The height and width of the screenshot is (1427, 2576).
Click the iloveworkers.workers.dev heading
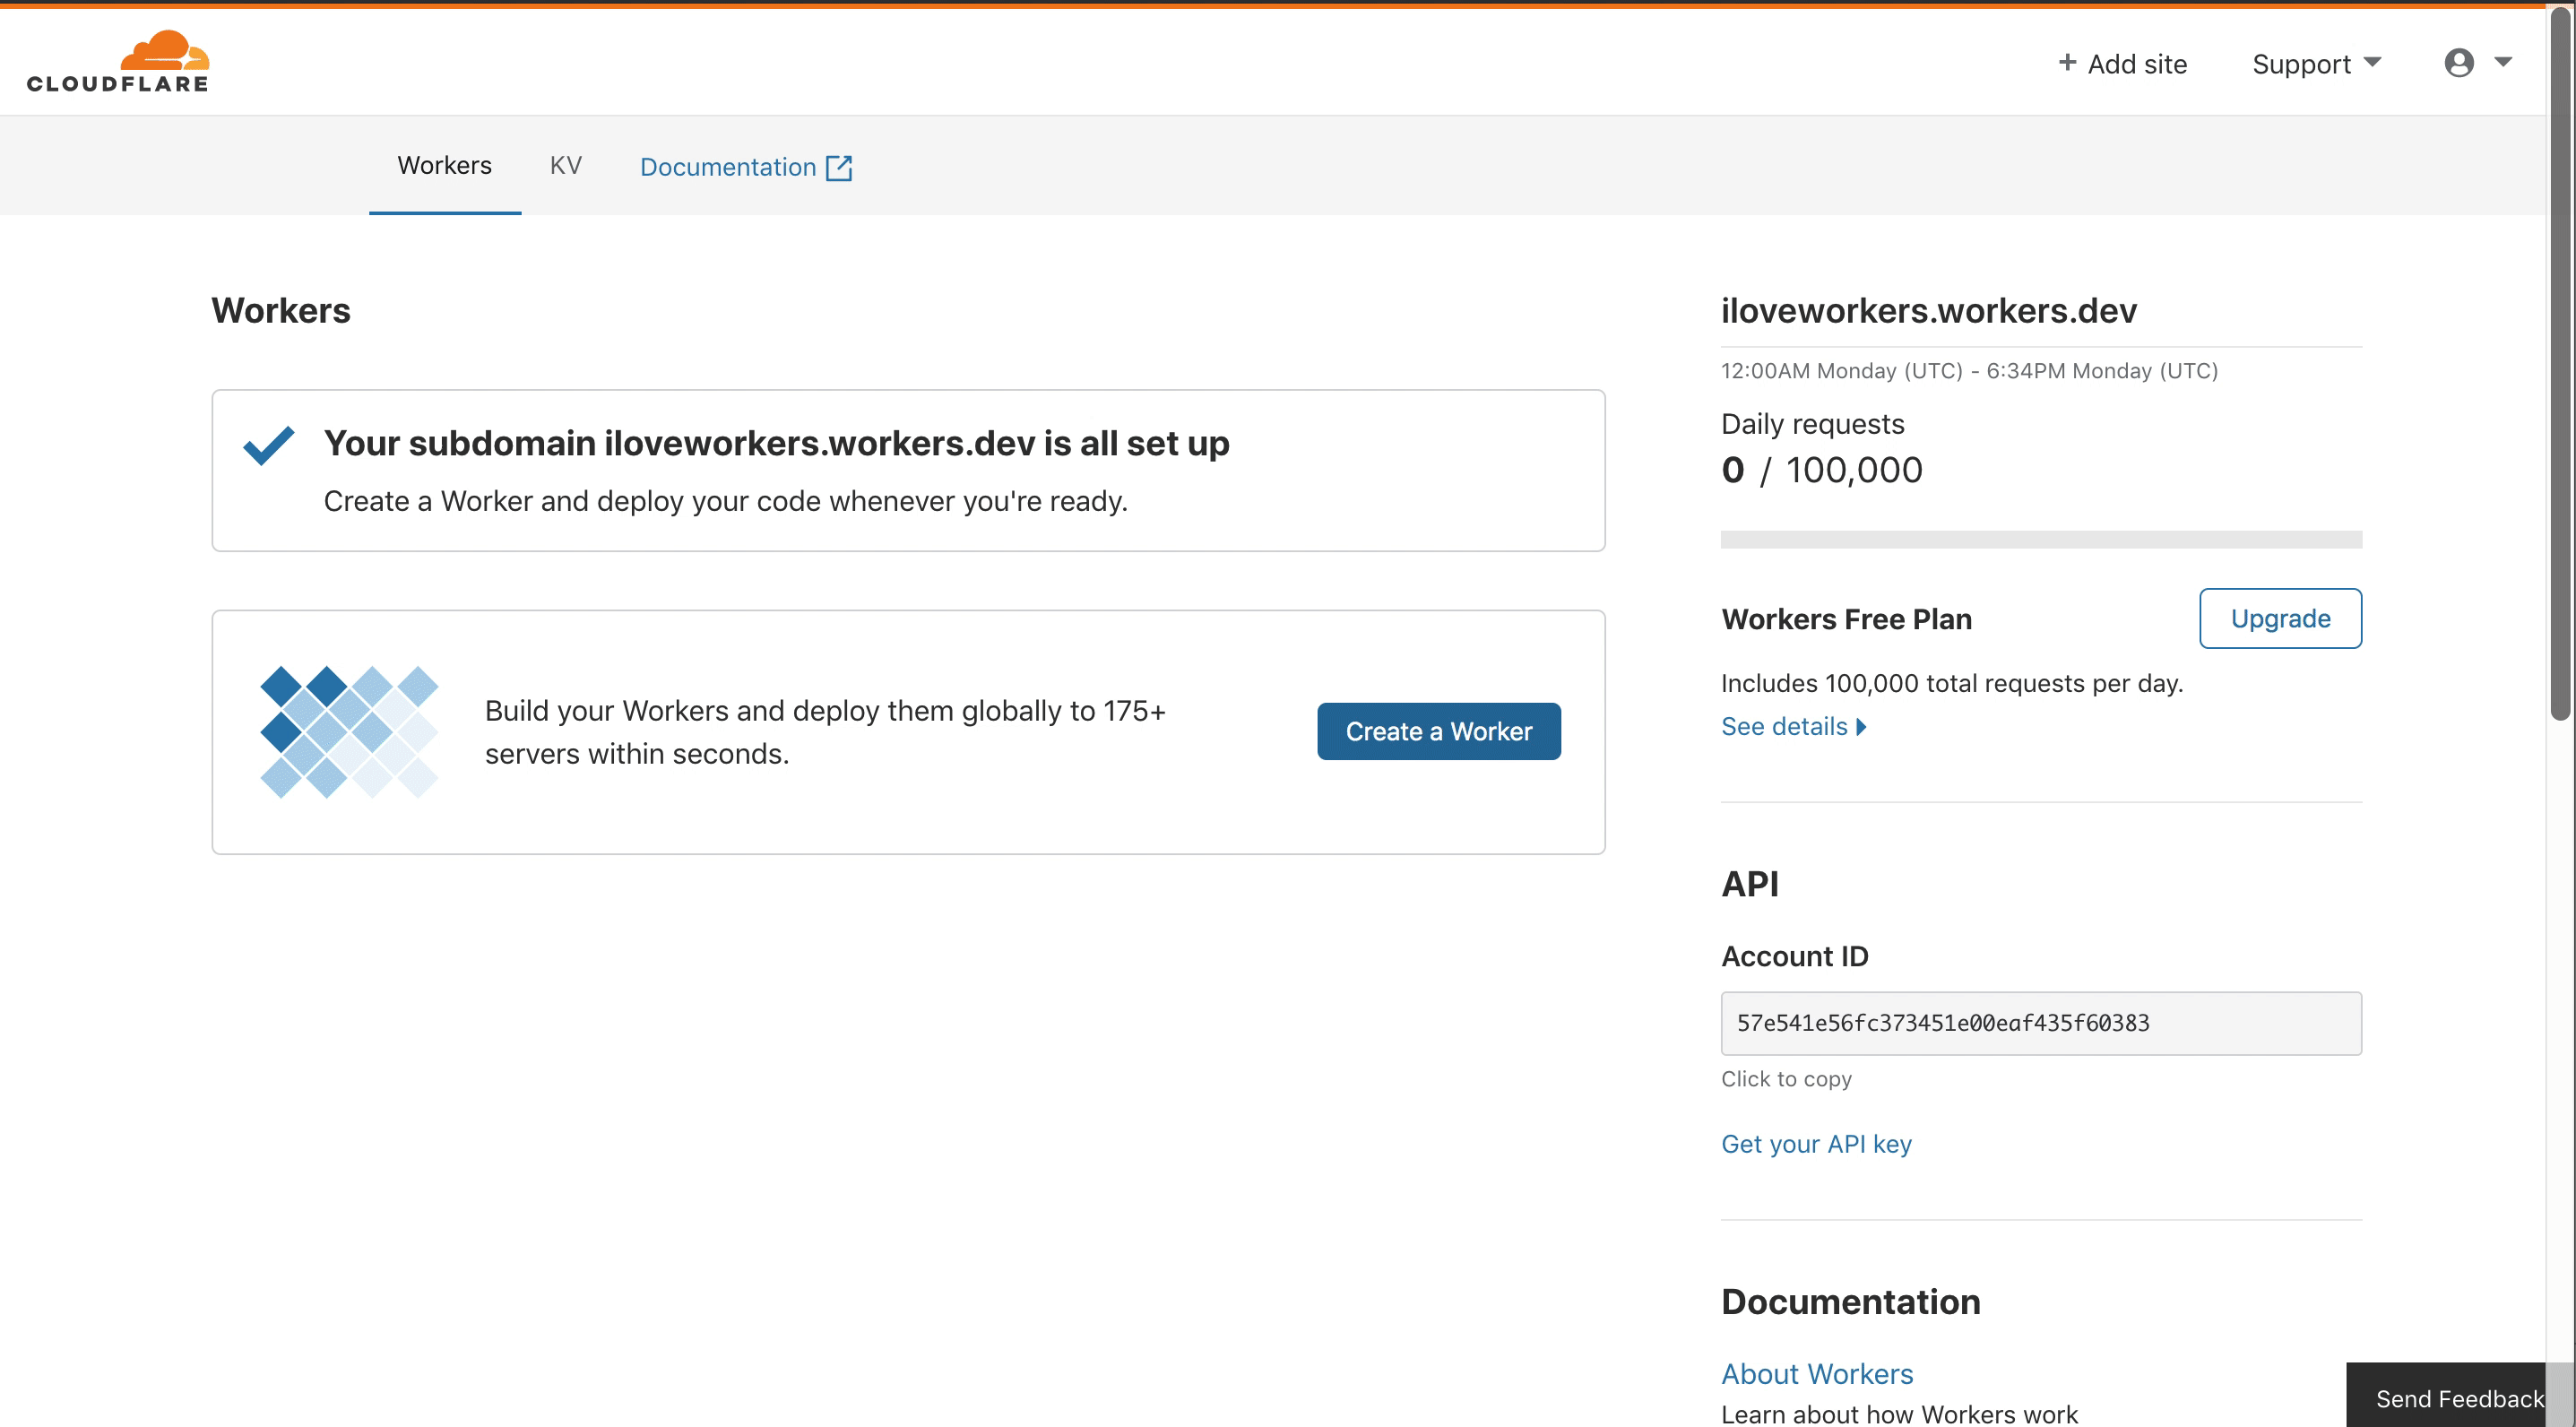(x=1928, y=310)
